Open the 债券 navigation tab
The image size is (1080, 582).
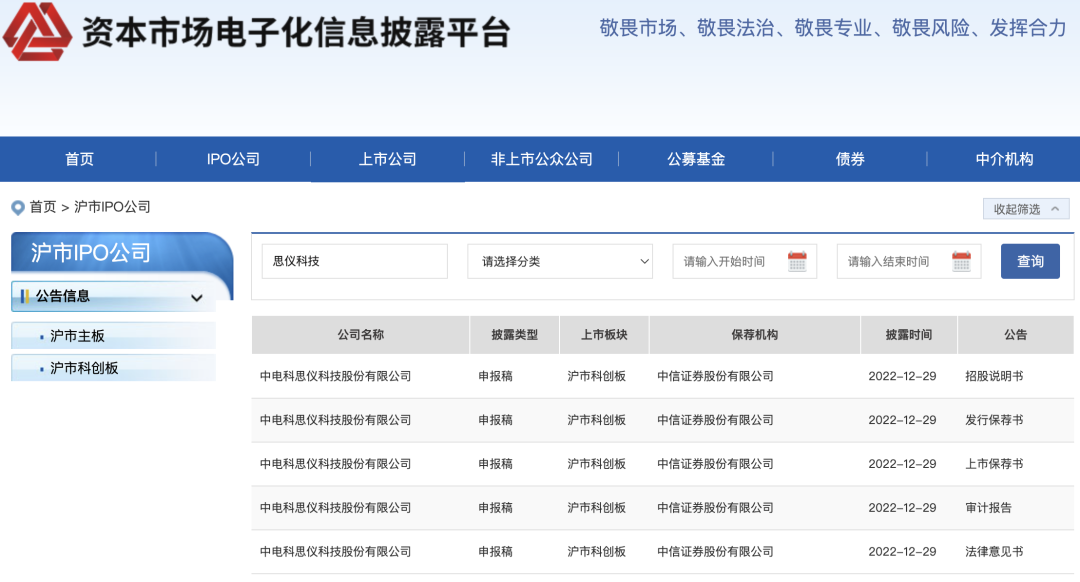coord(850,159)
